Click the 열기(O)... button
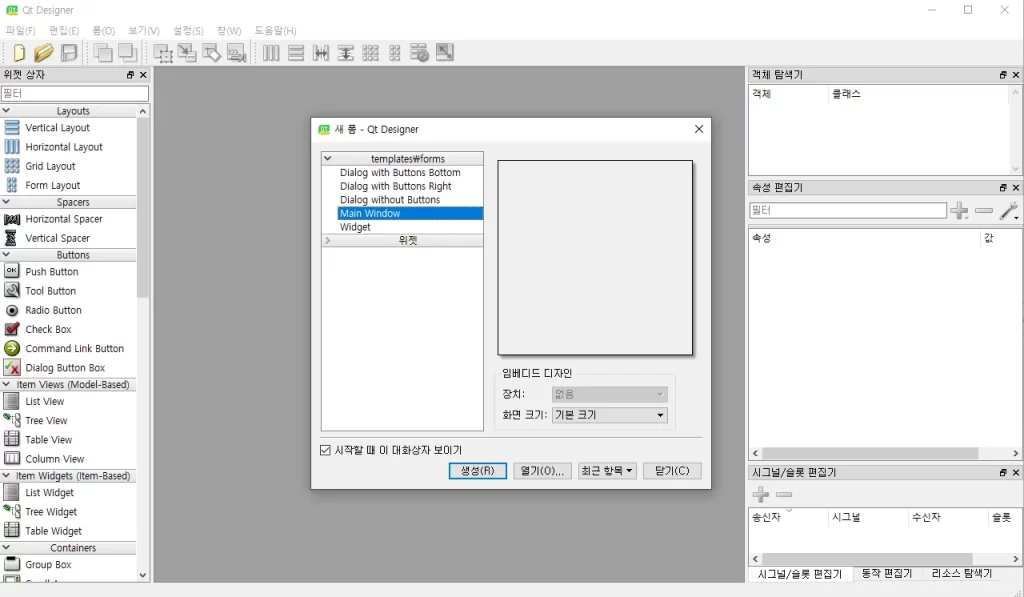The height and width of the screenshot is (597, 1024). click(542, 471)
